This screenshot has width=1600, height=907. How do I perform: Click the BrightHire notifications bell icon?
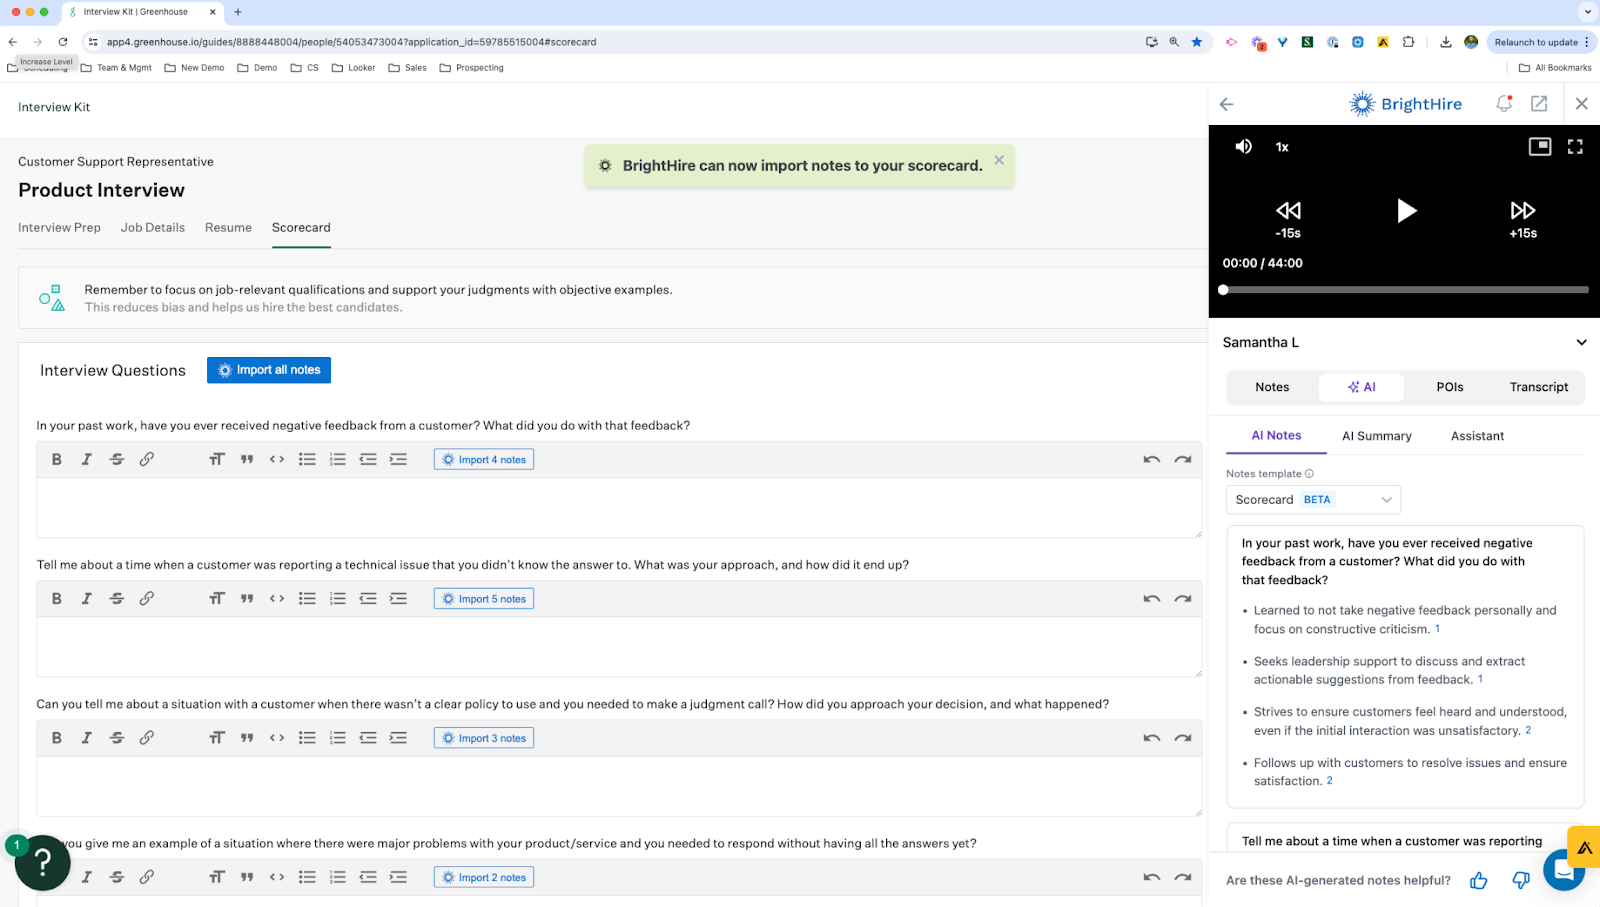coord(1503,104)
